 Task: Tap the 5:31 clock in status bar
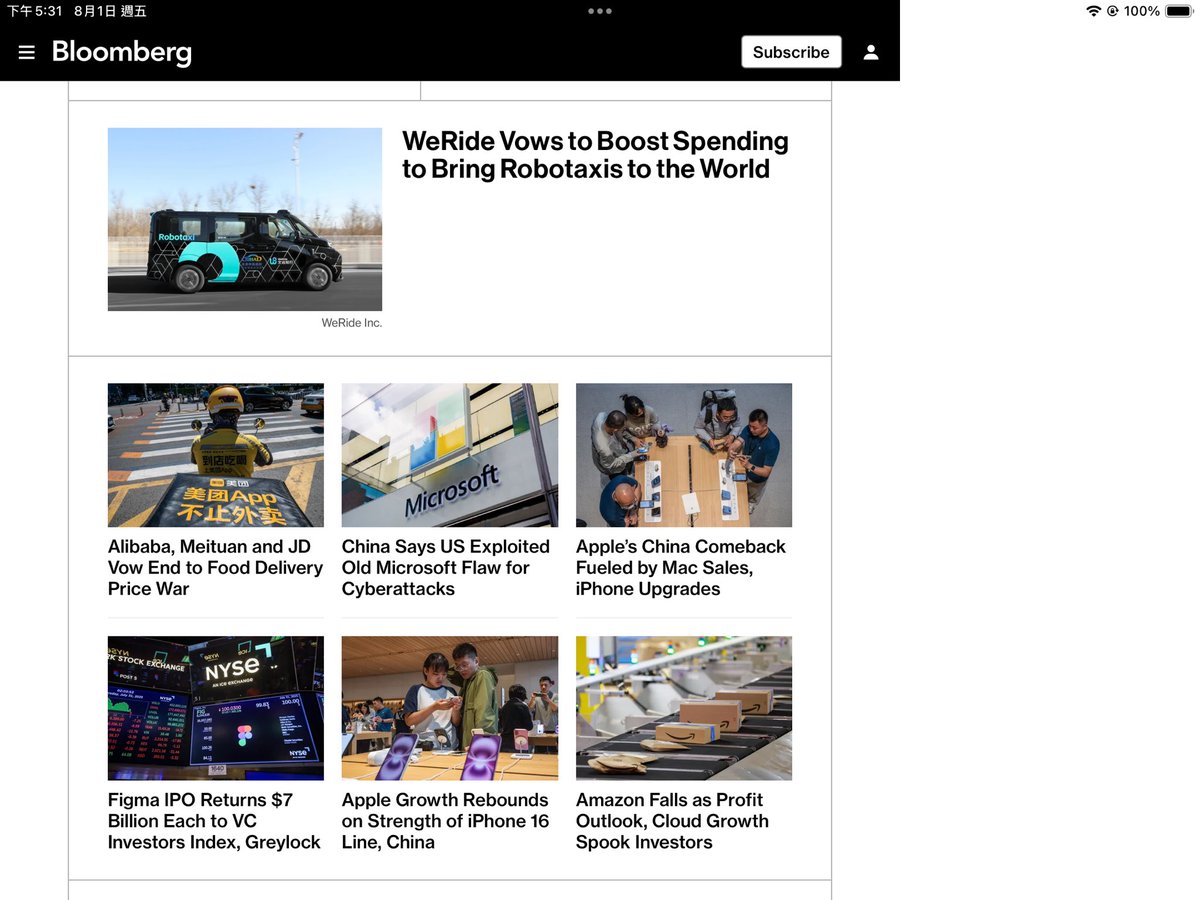[x=36, y=11]
